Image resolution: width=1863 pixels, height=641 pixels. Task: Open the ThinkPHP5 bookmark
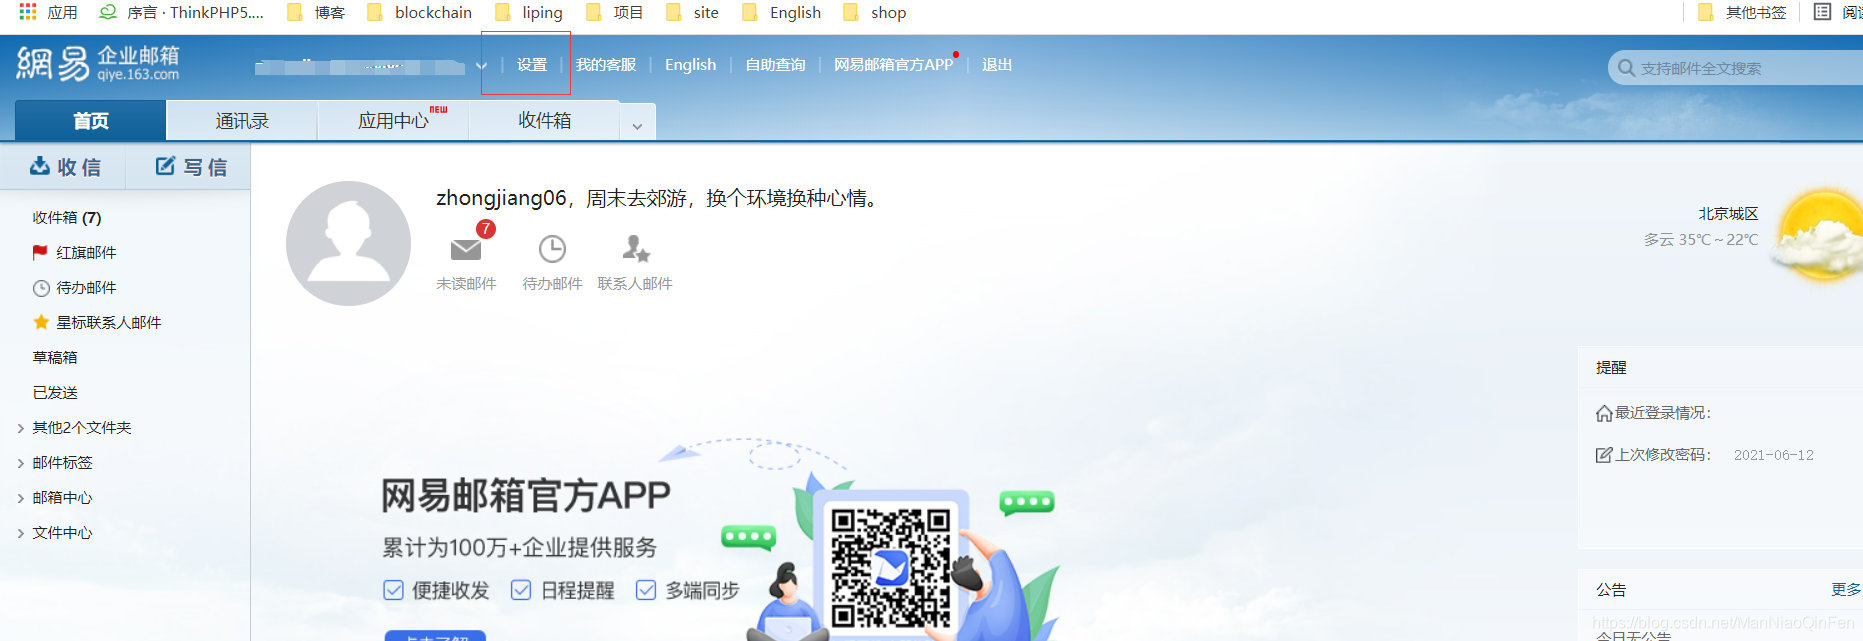182,12
